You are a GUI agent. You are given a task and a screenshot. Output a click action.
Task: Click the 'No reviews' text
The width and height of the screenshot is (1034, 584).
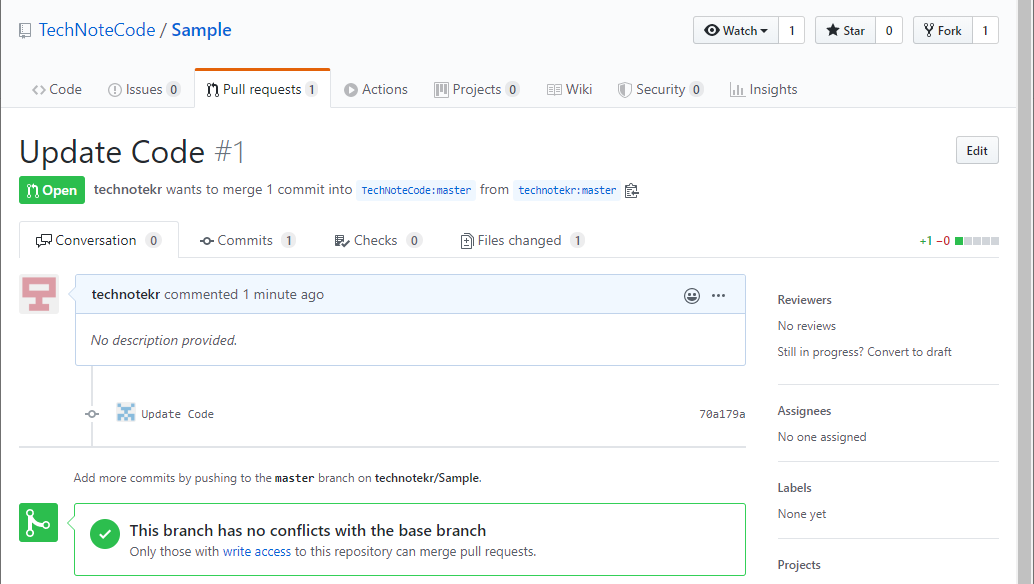[x=806, y=326]
